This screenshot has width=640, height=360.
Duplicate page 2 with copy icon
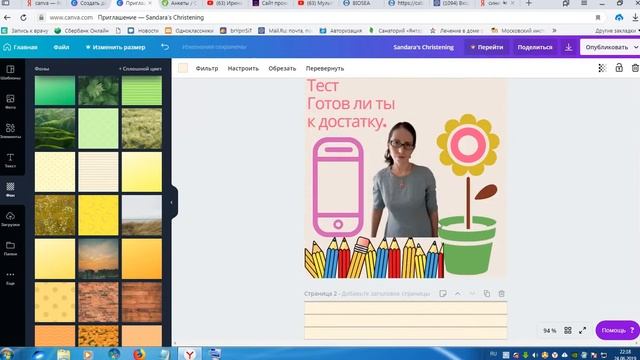[487, 293]
